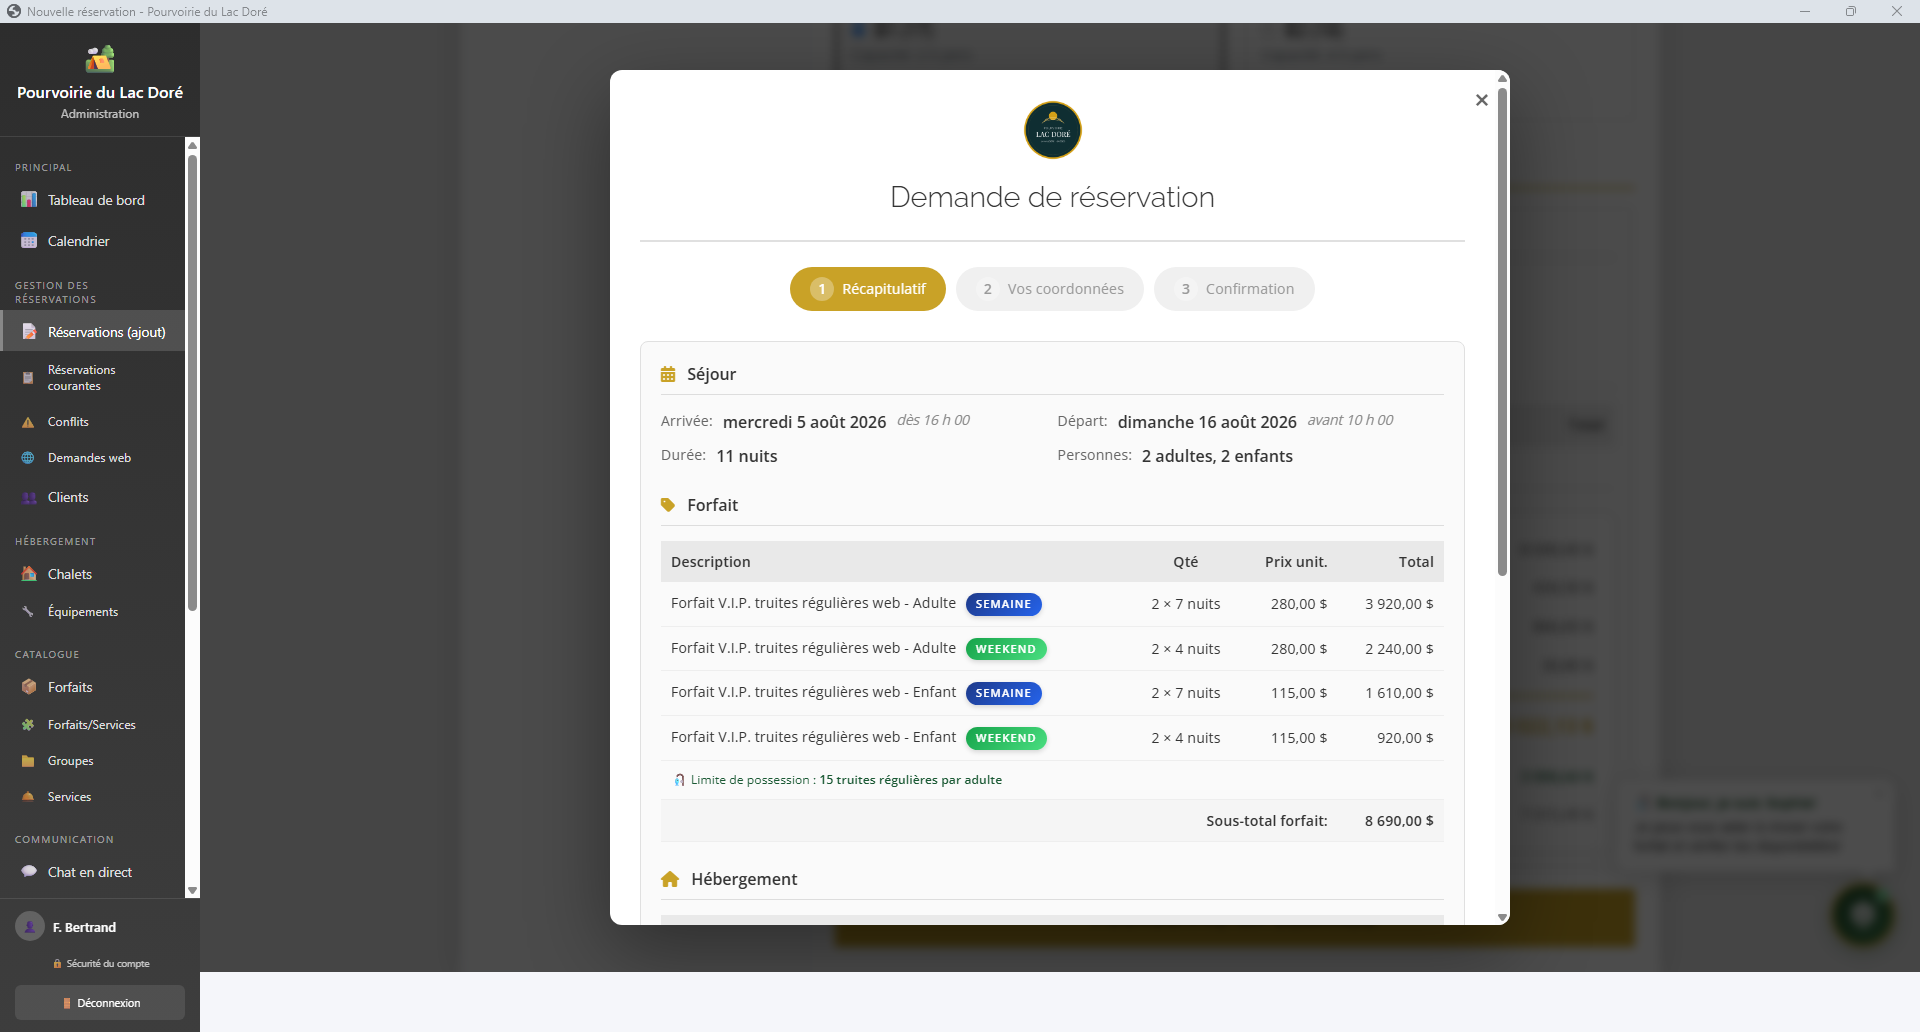Open Réservations courantes icon
Image resolution: width=1920 pixels, height=1032 pixels.
[x=28, y=378]
